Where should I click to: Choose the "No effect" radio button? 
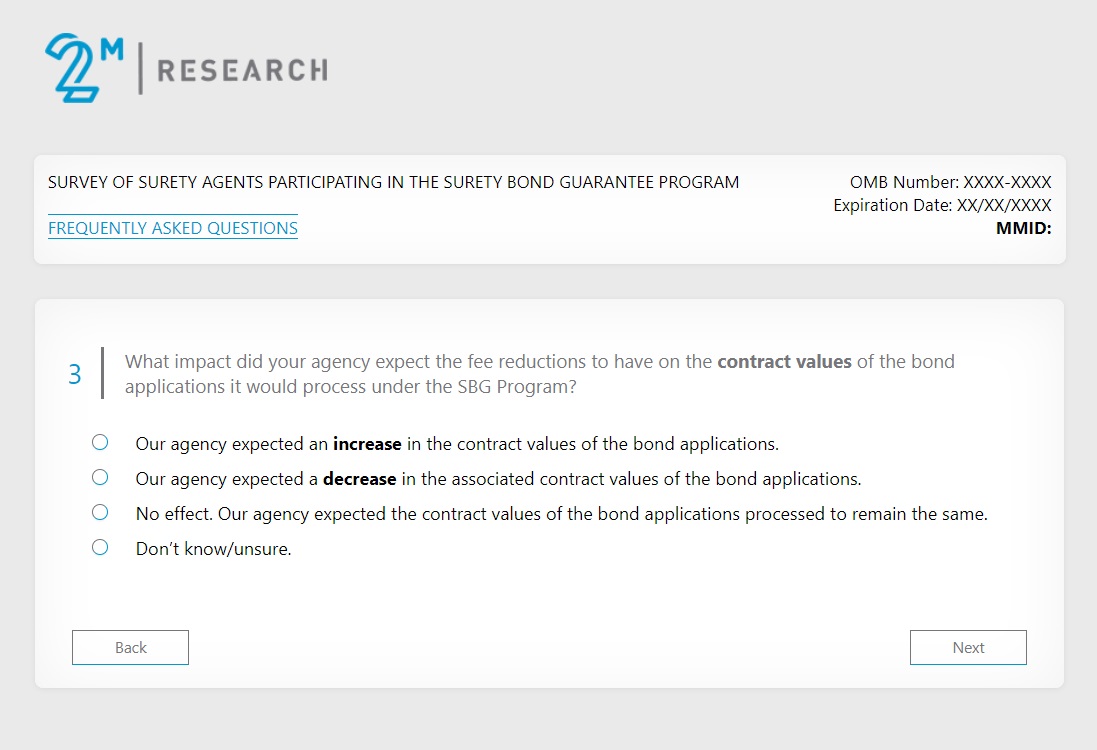[100, 513]
